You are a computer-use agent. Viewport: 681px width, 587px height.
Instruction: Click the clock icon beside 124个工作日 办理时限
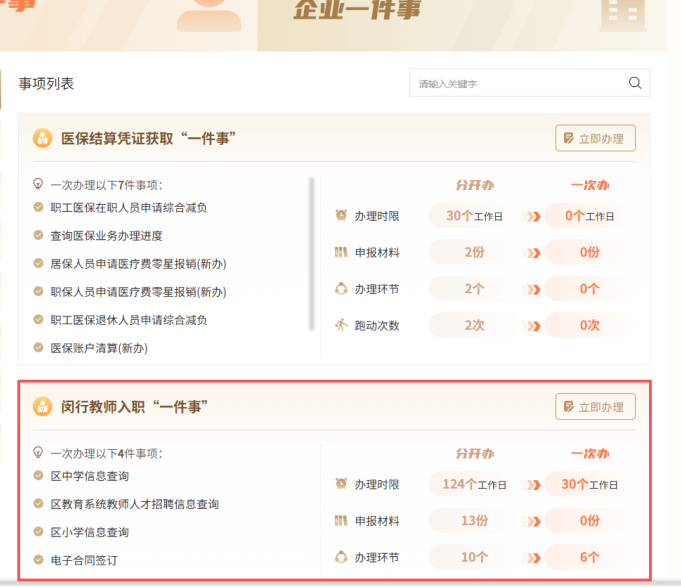point(341,484)
